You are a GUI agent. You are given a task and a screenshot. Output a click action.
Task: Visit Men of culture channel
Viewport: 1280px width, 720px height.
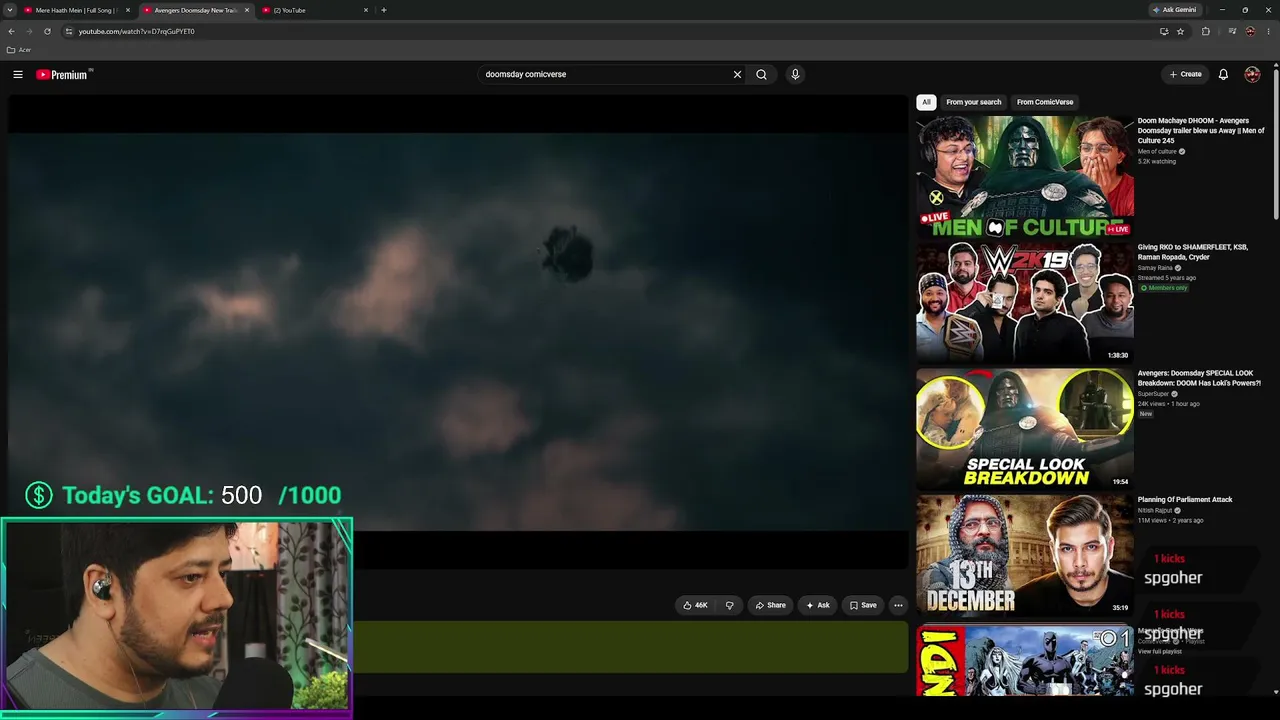(x=1157, y=152)
